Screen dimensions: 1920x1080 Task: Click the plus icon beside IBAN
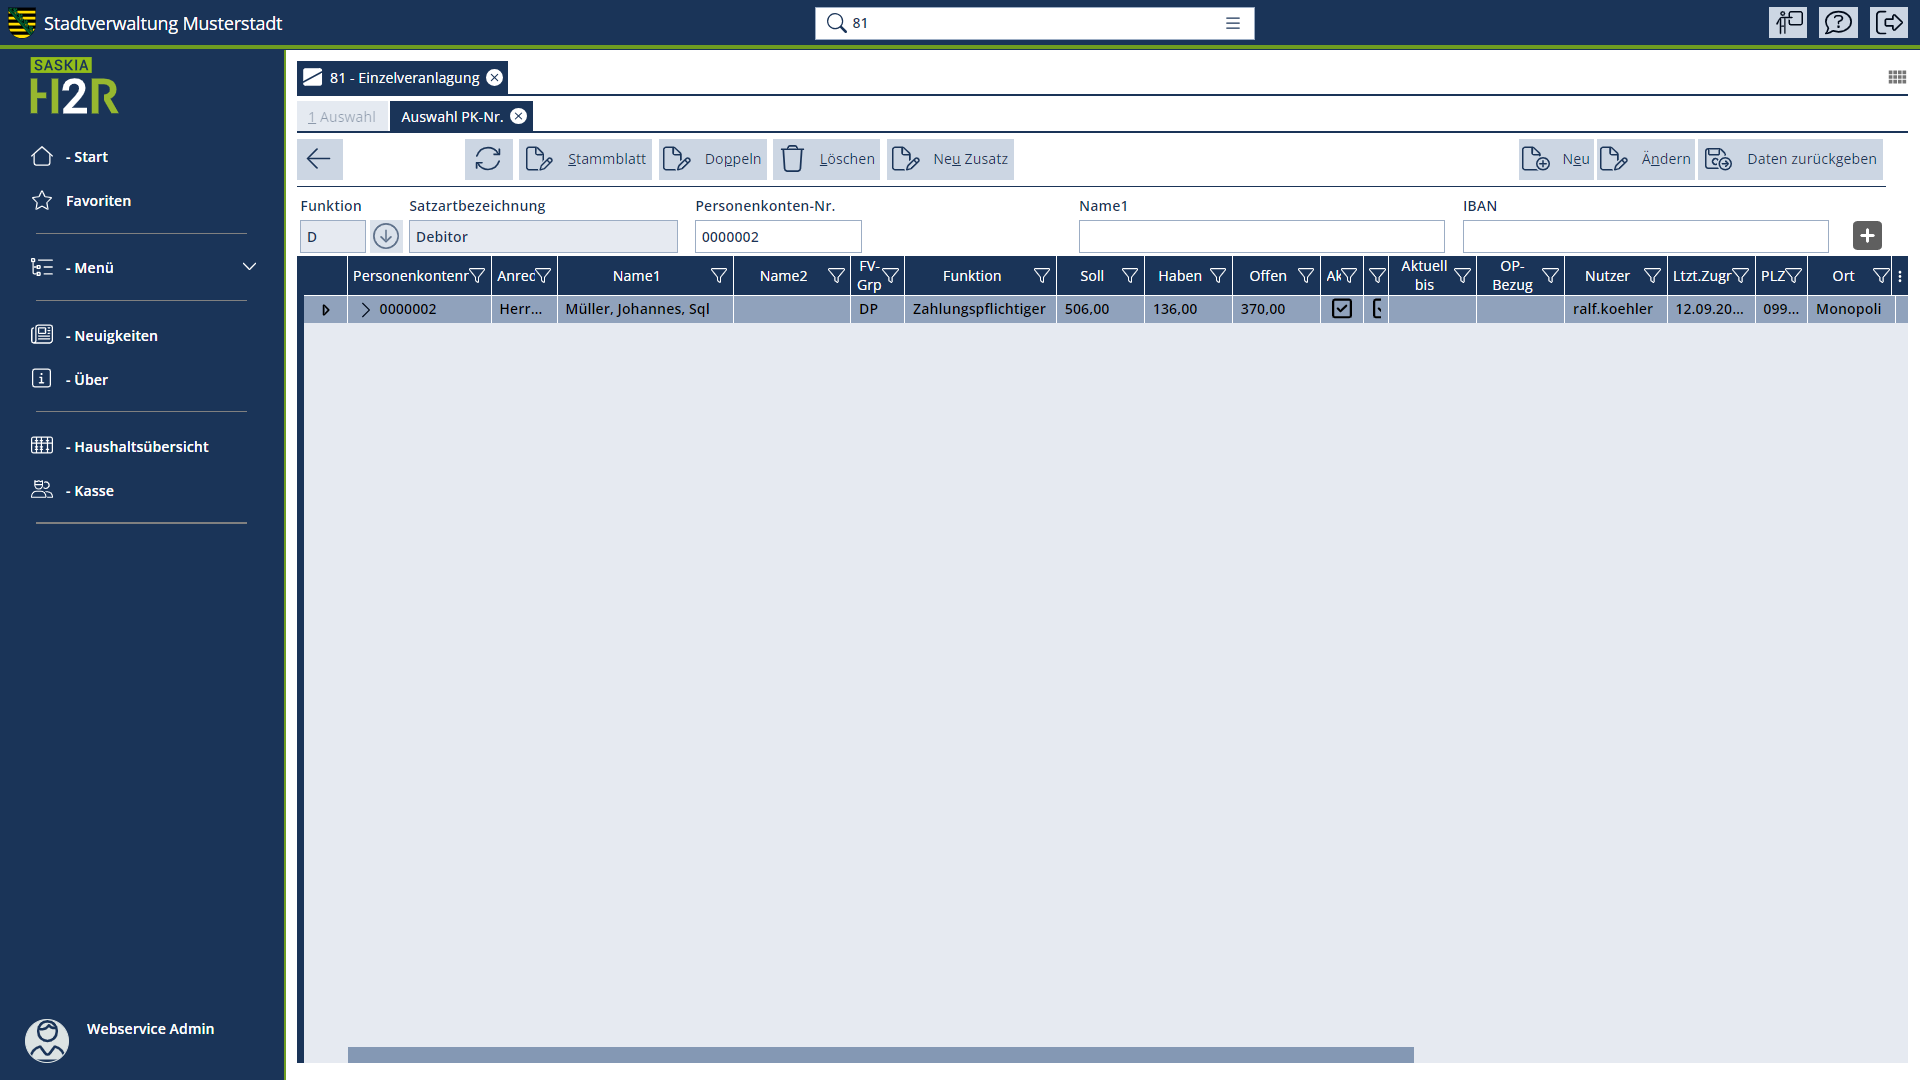pos(1866,236)
